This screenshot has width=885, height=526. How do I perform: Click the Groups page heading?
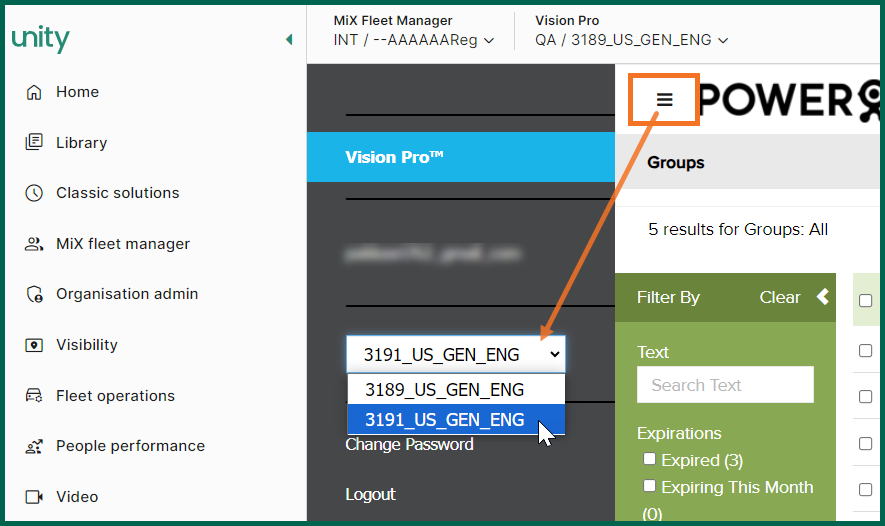click(676, 163)
